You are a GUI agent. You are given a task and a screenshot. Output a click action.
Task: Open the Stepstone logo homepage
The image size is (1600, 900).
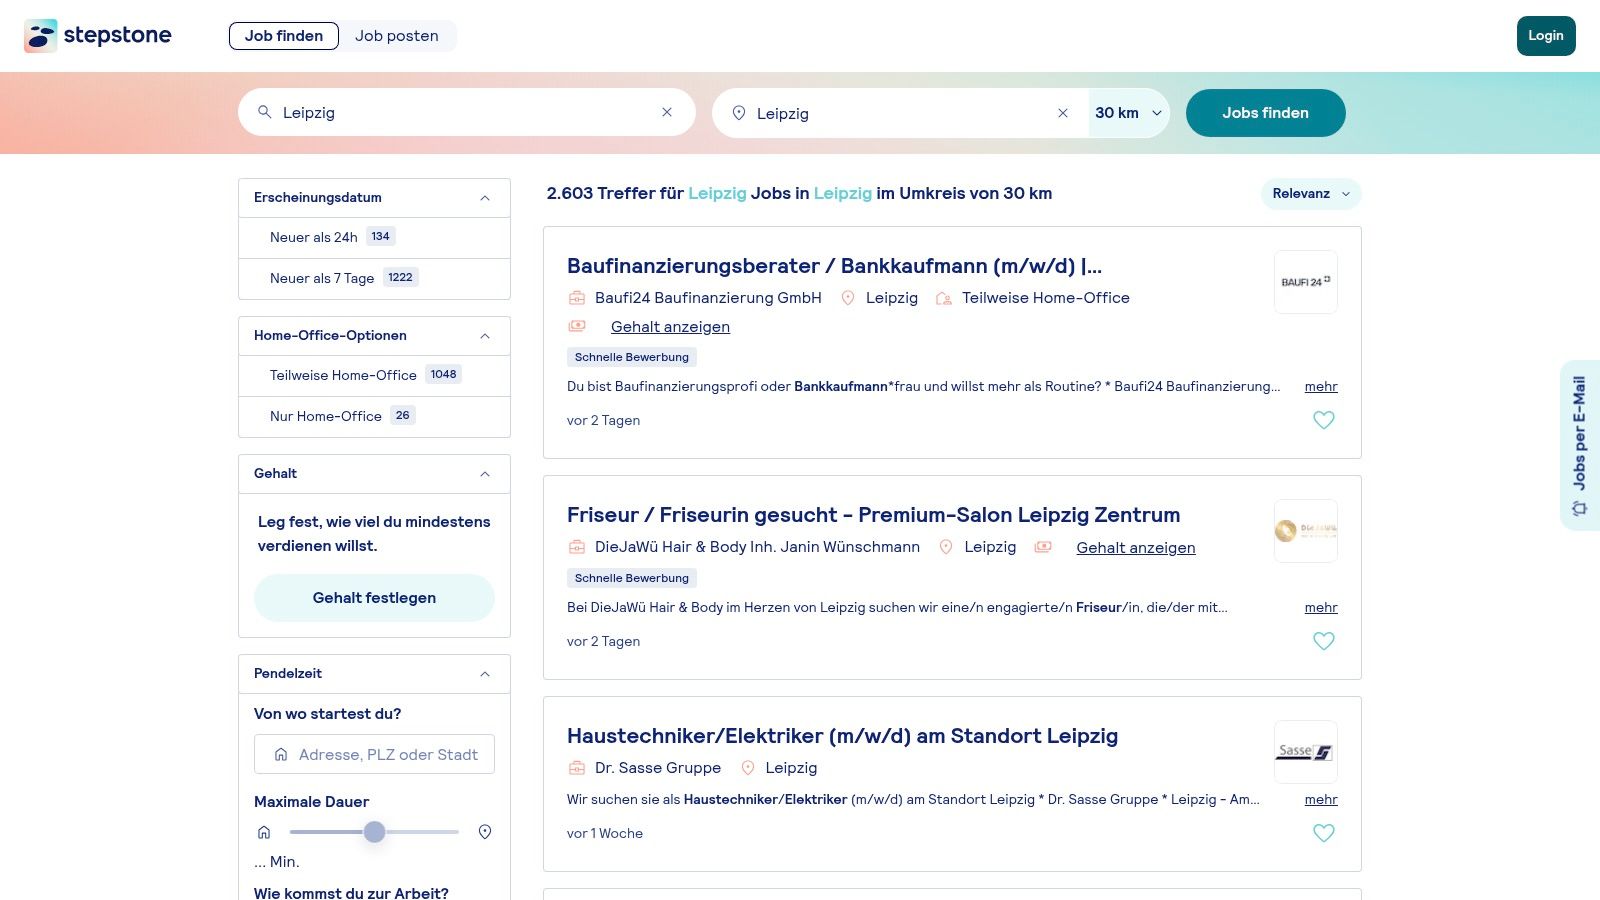pos(98,36)
